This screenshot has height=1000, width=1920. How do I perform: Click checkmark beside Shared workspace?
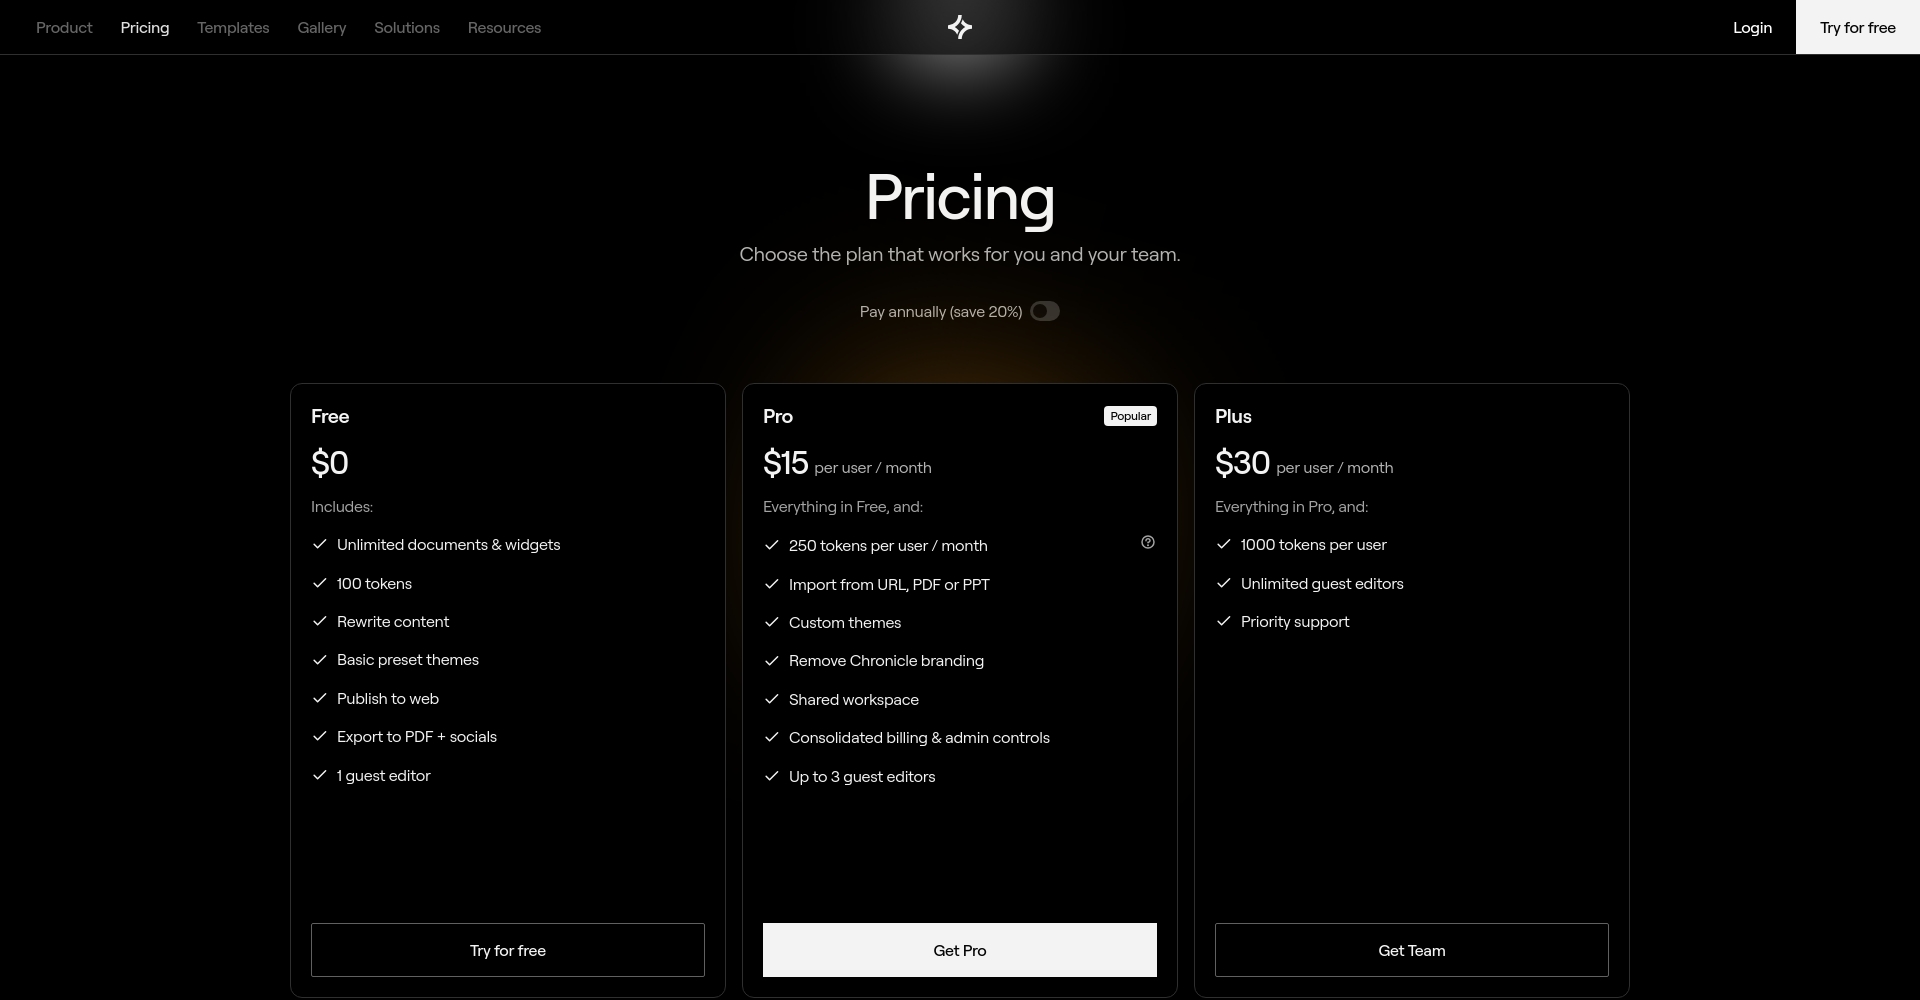[772, 699]
